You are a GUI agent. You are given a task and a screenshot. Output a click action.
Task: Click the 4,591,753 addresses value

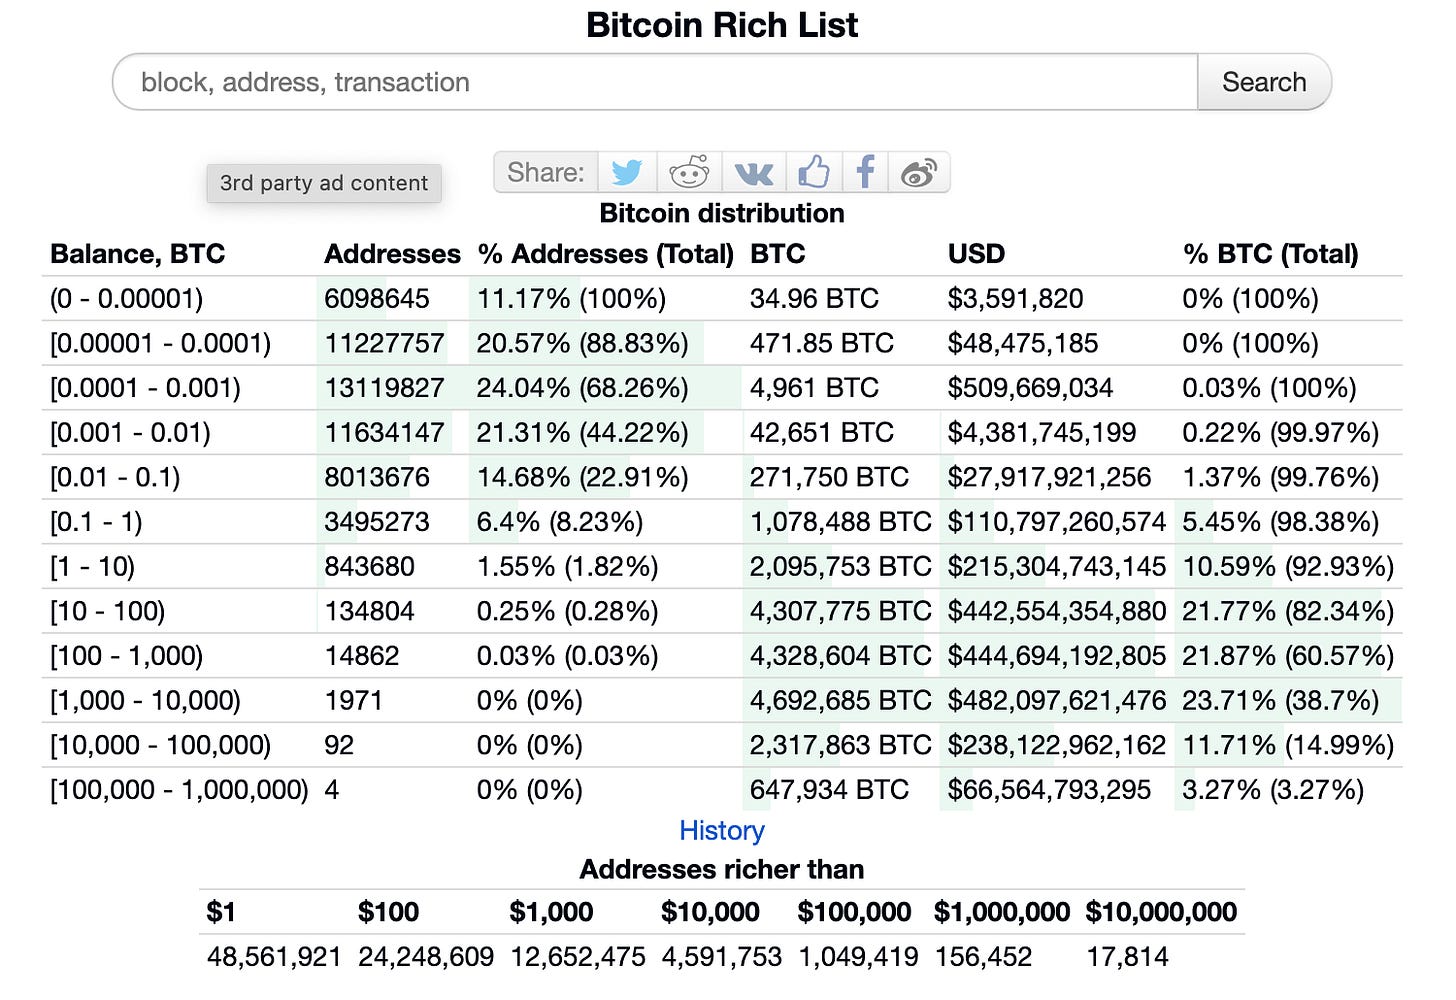tap(721, 957)
